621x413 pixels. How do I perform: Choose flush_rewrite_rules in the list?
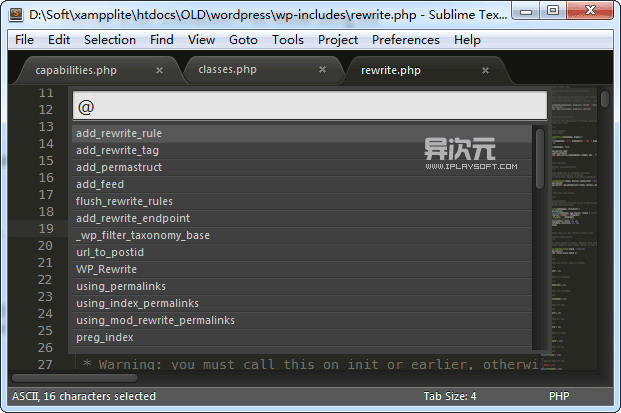pyautogui.click(x=302, y=202)
